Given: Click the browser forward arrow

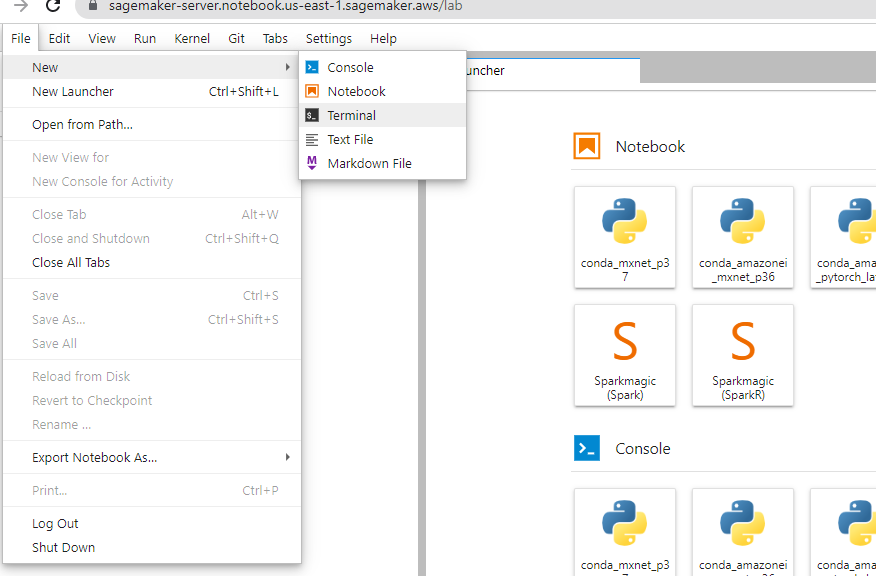Looking at the screenshot, I should pyautogui.click(x=21, y=6).
